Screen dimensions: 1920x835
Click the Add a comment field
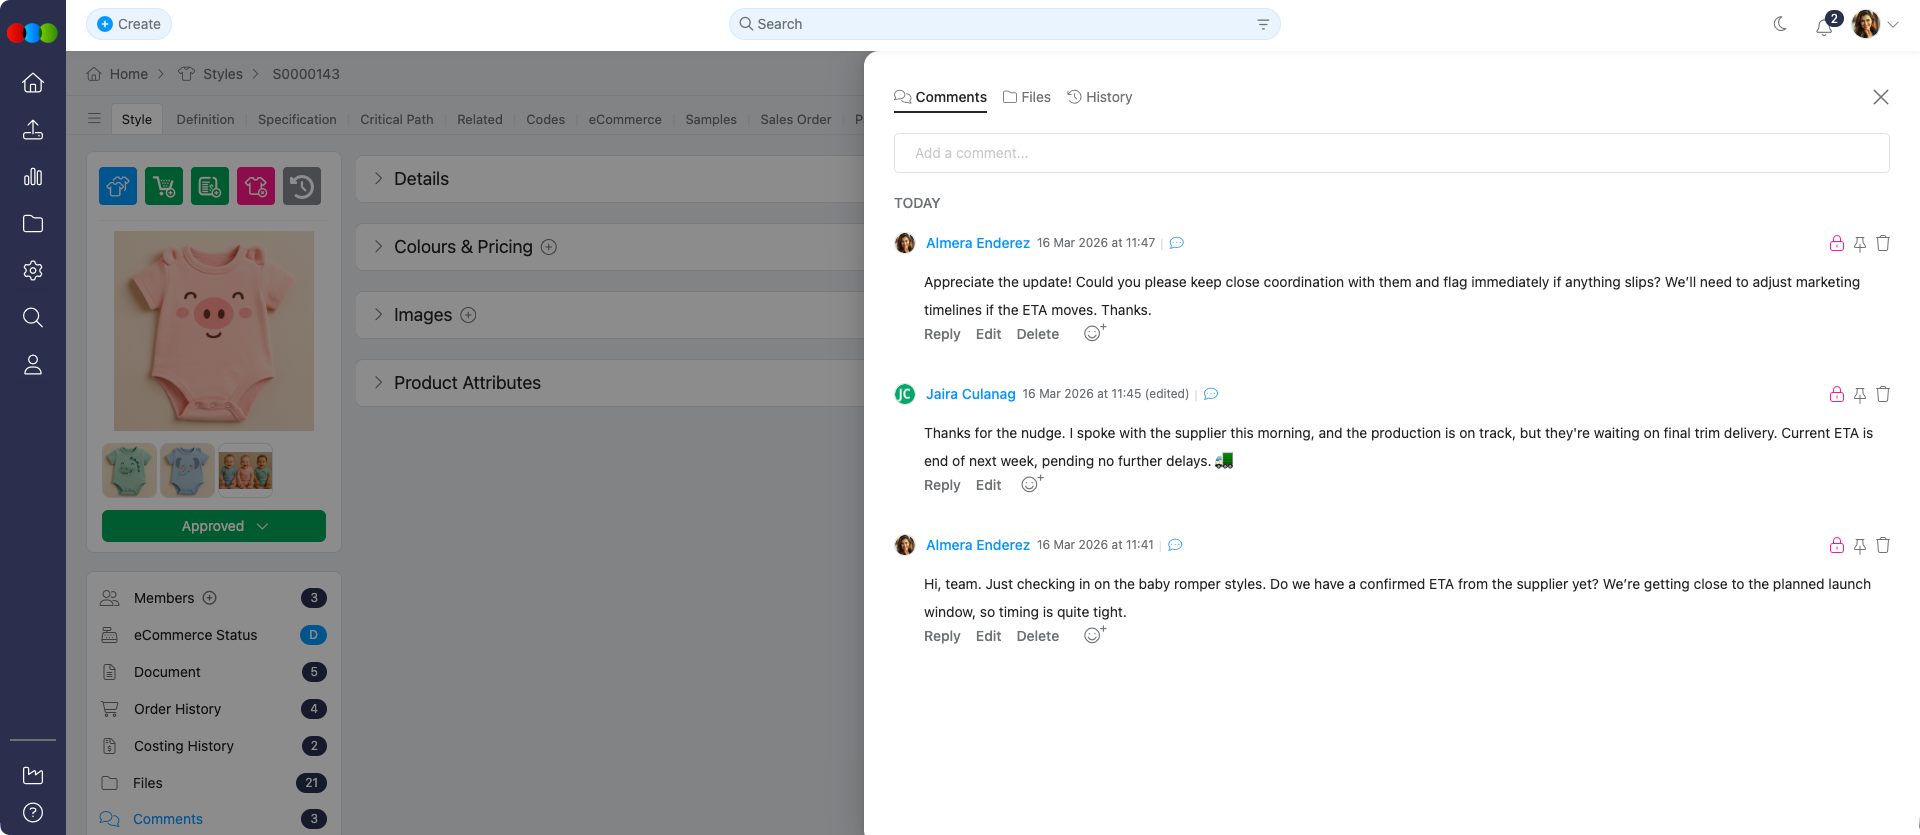[x=1391, y=153]
